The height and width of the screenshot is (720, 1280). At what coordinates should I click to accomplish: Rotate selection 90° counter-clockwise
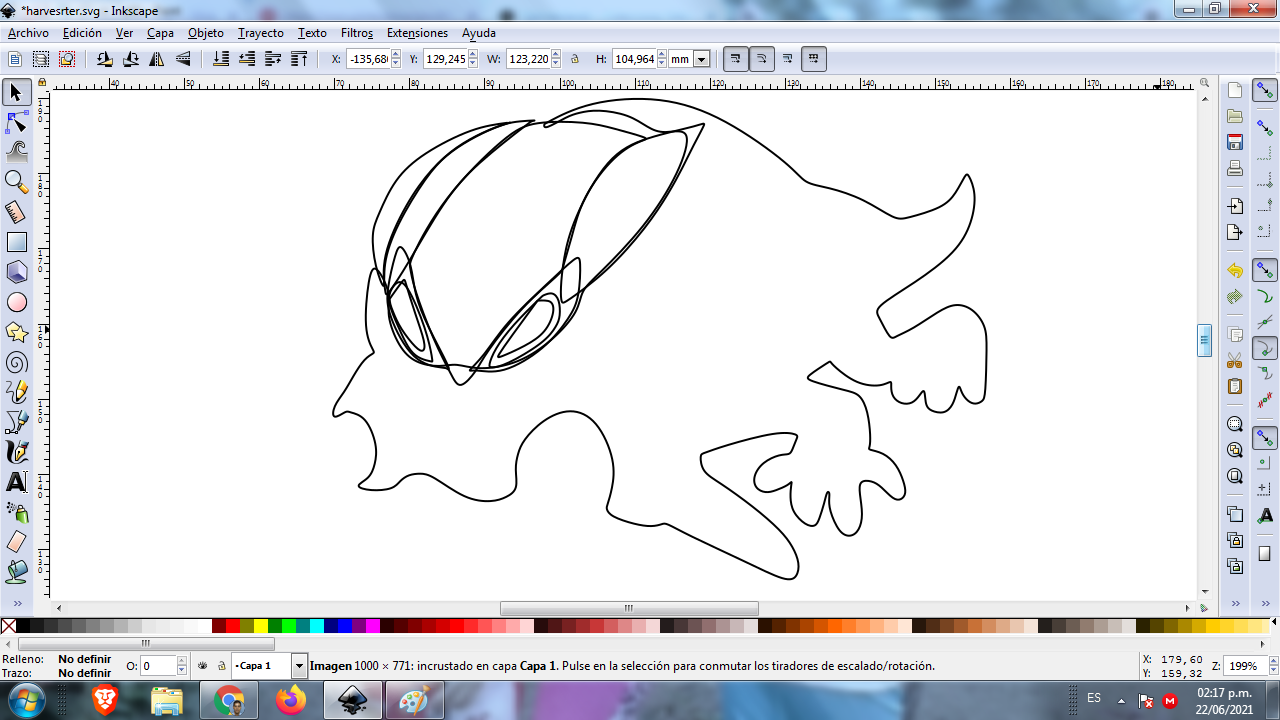coord(104,59)
